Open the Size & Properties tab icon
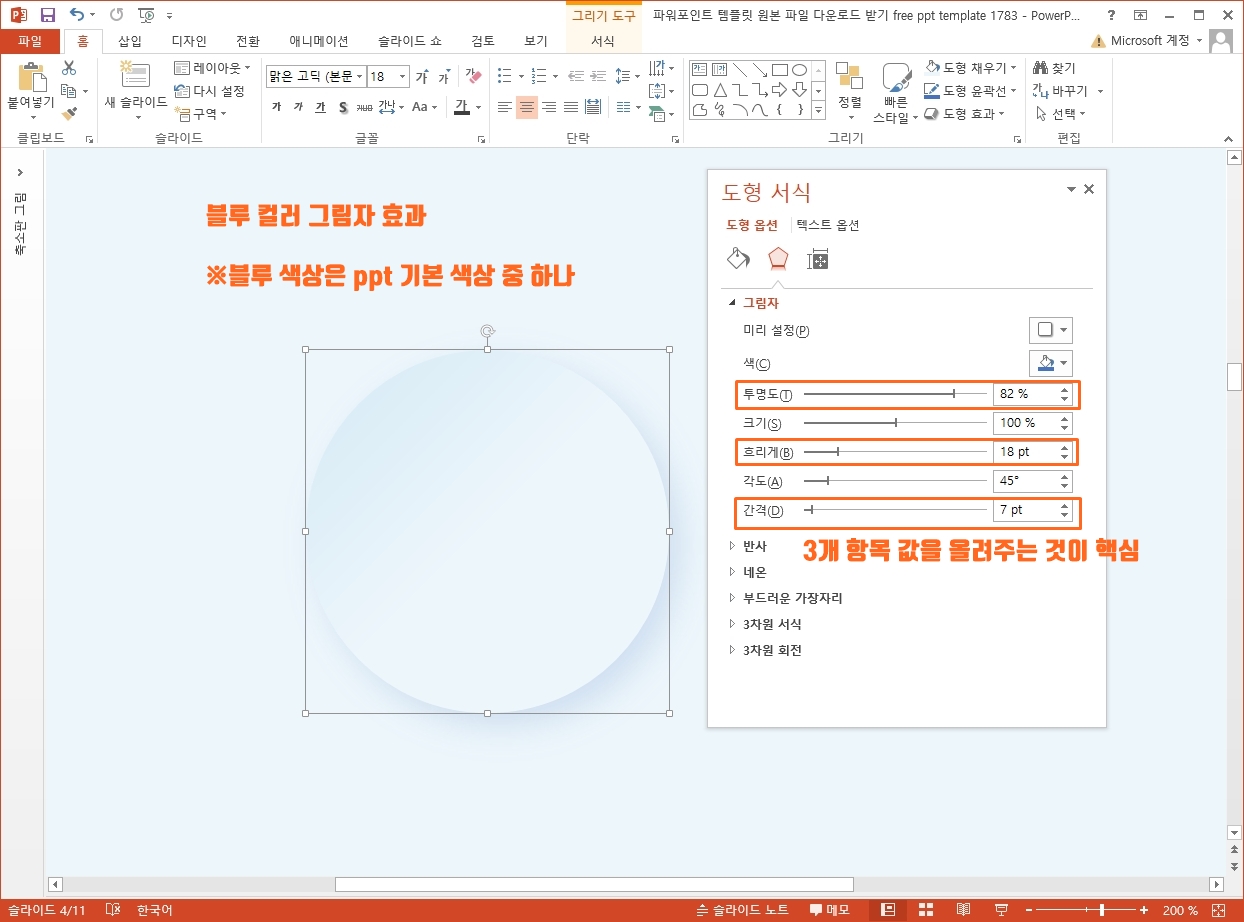The width and height of the screenshot is (1244, 922). [x=818, y=259]
